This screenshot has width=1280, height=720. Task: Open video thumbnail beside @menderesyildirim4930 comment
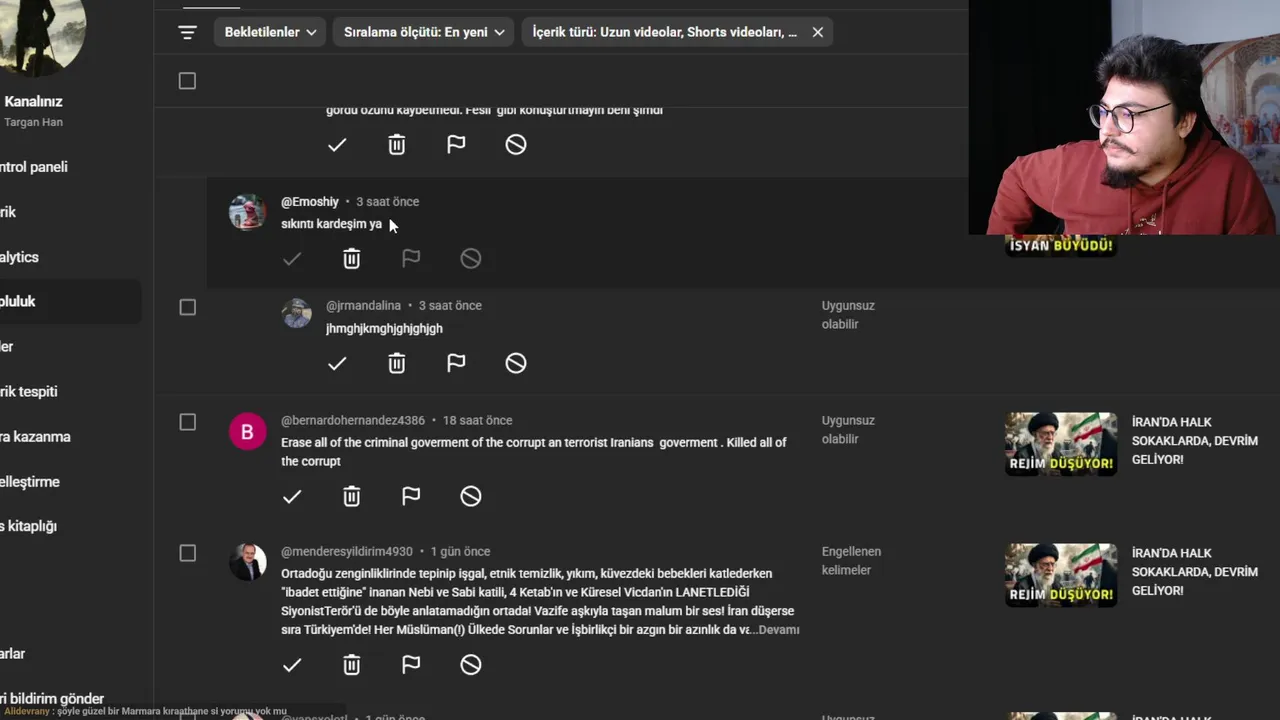click(1061, 575)
